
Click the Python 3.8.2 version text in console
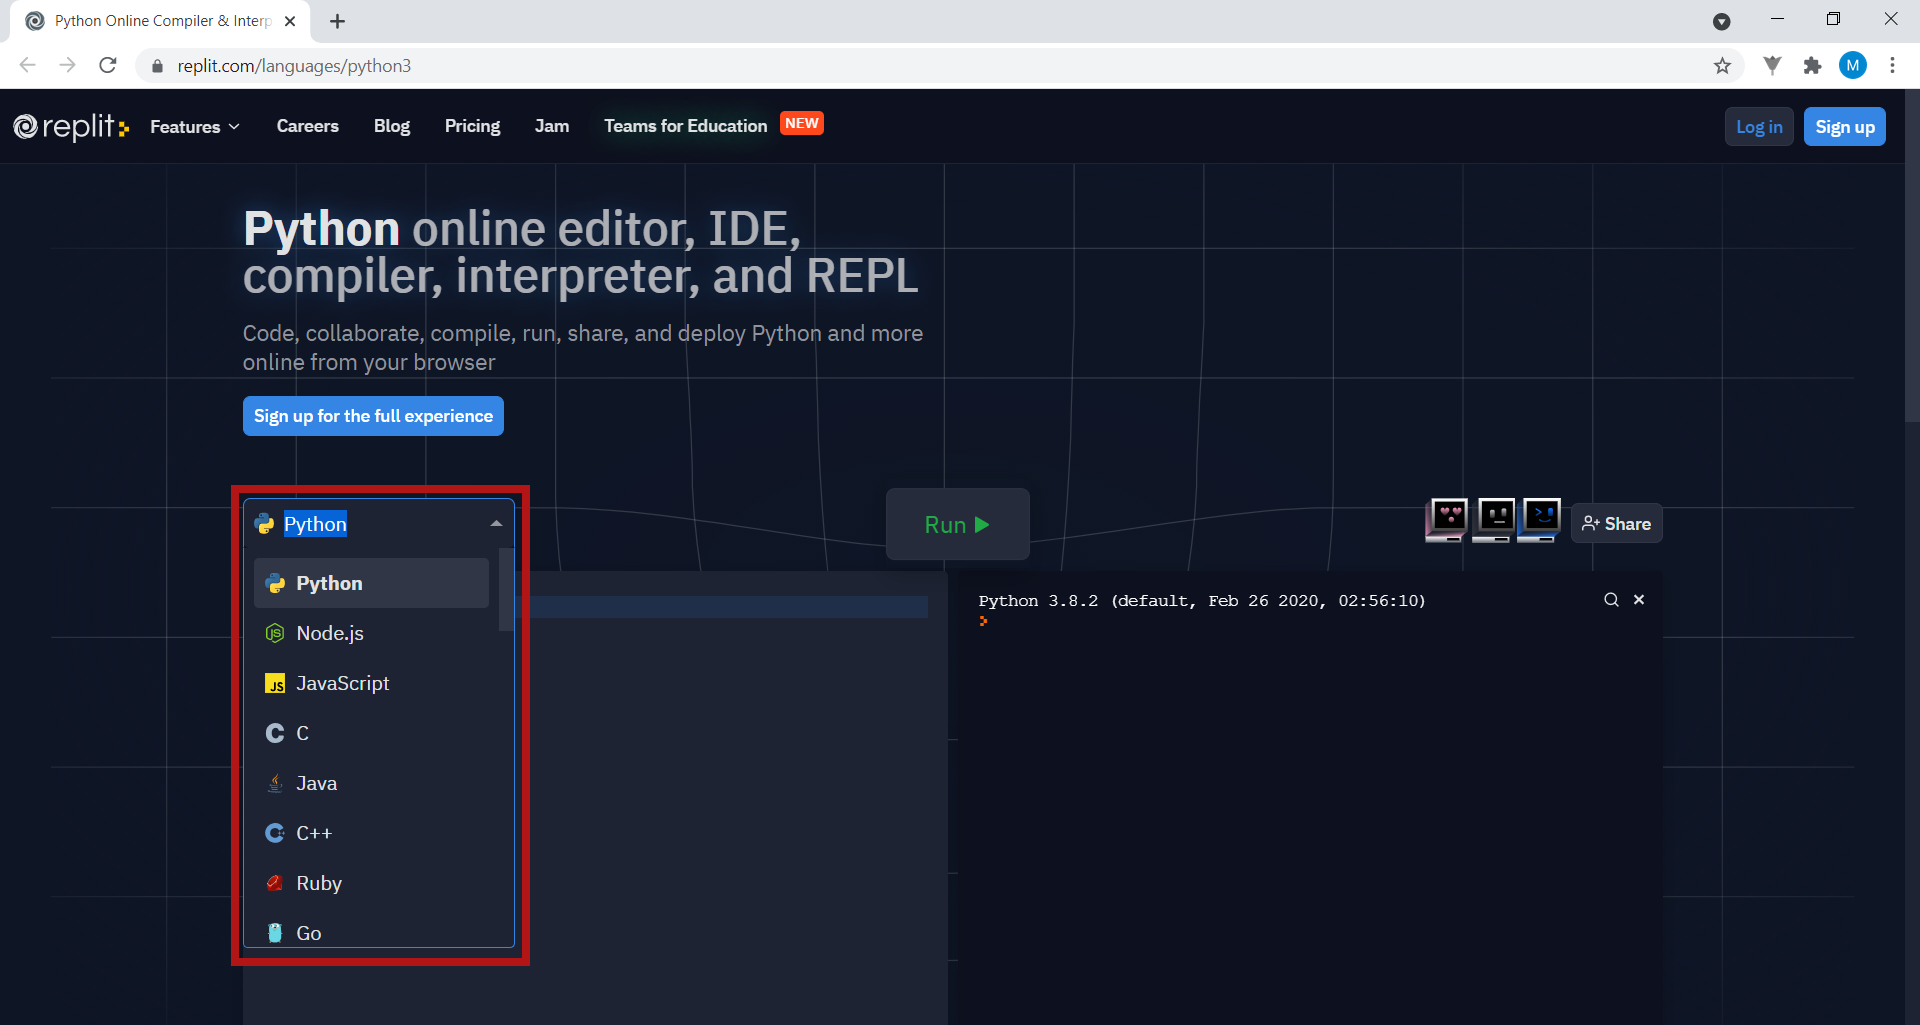click(1202, 601)
